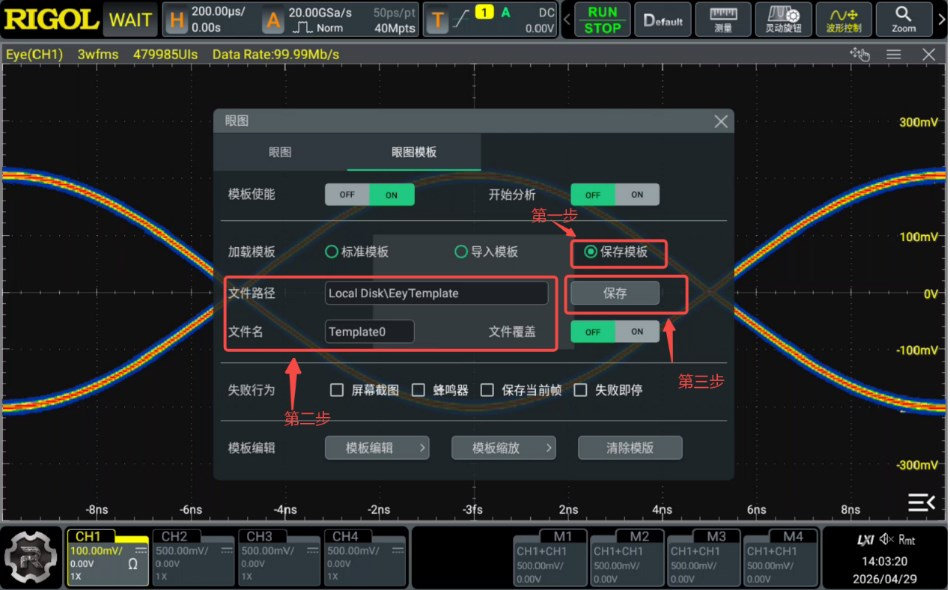The height and width of the screenshot is (590, 950).
Task: Toggle the 开始分析 switch
Action: 615,194
